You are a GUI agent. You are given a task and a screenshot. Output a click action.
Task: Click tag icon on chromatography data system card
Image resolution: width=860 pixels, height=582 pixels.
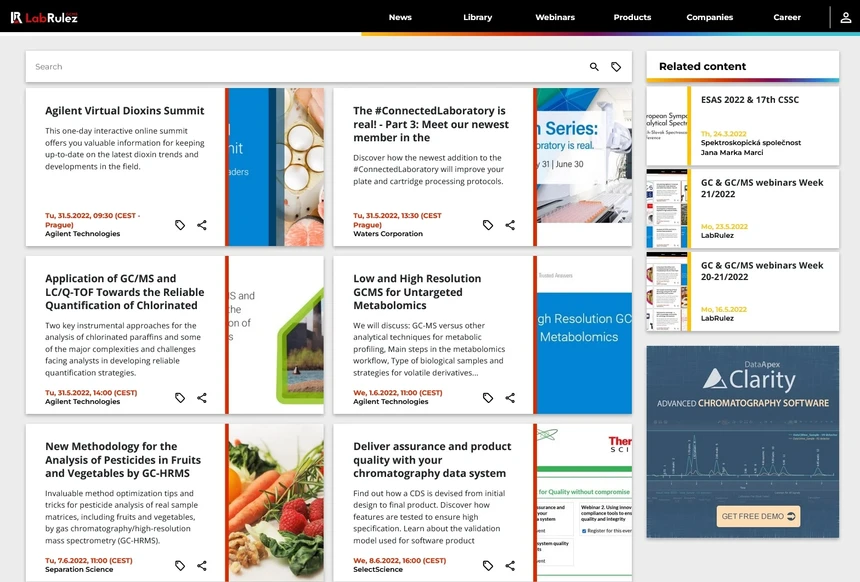coord(488,566)
